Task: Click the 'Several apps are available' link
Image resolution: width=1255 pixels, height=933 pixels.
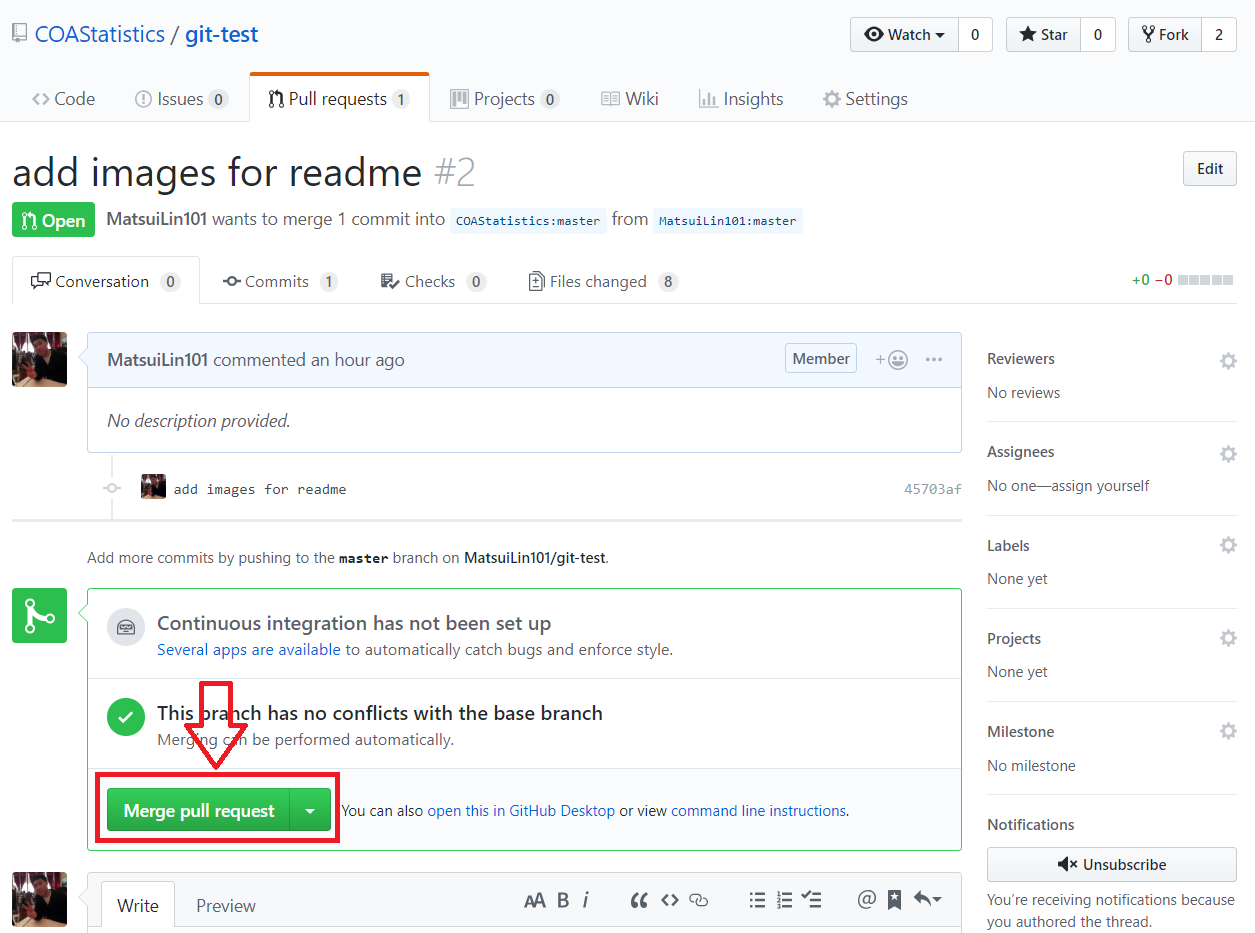Action: [x=249, y=650]
